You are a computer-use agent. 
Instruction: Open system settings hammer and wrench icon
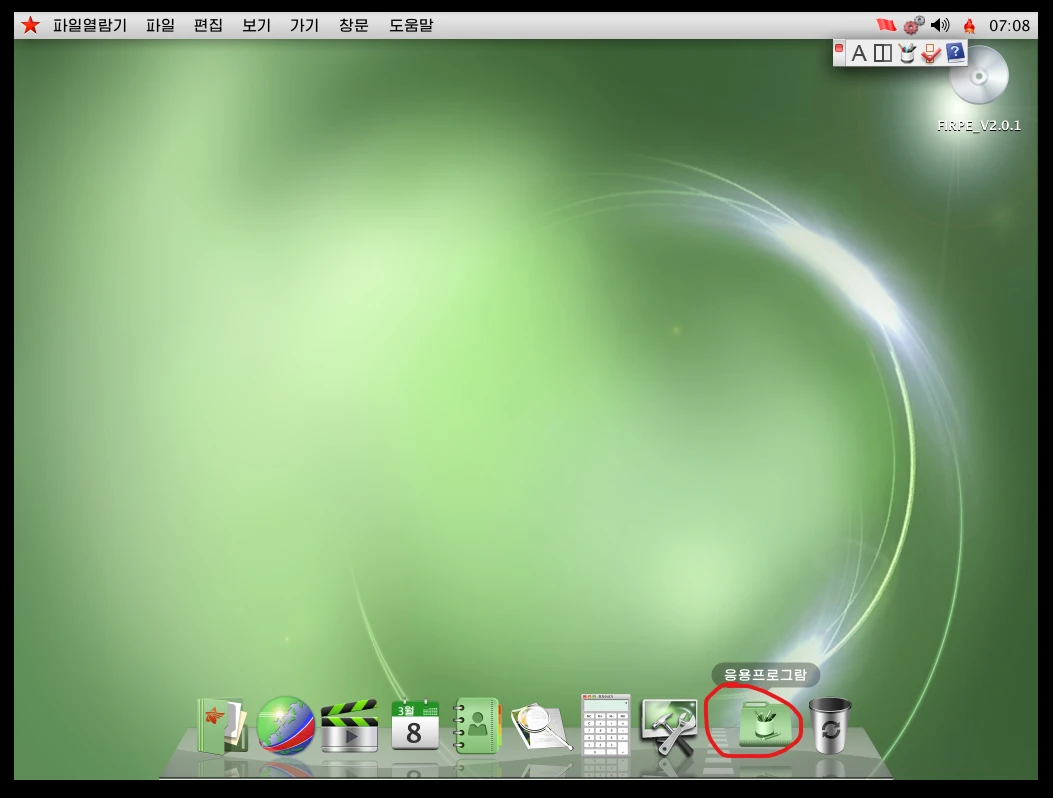click(669, 726)
